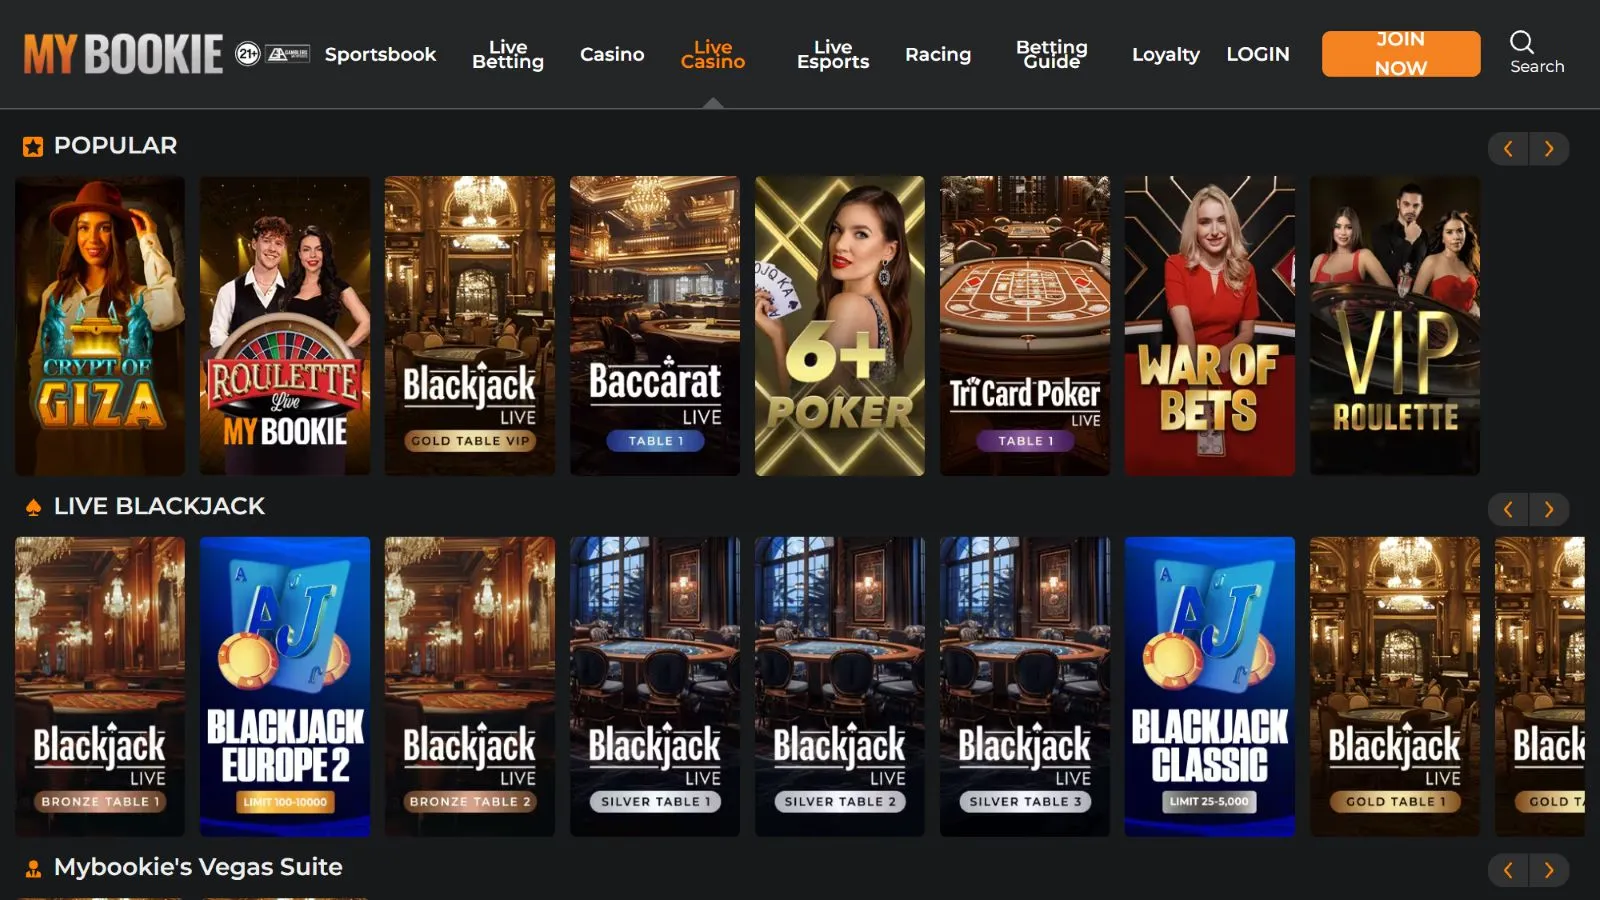This screenshot has height=900, width=1600.
Task: Open the Sportsbook menu item
Action: point(380,54)
